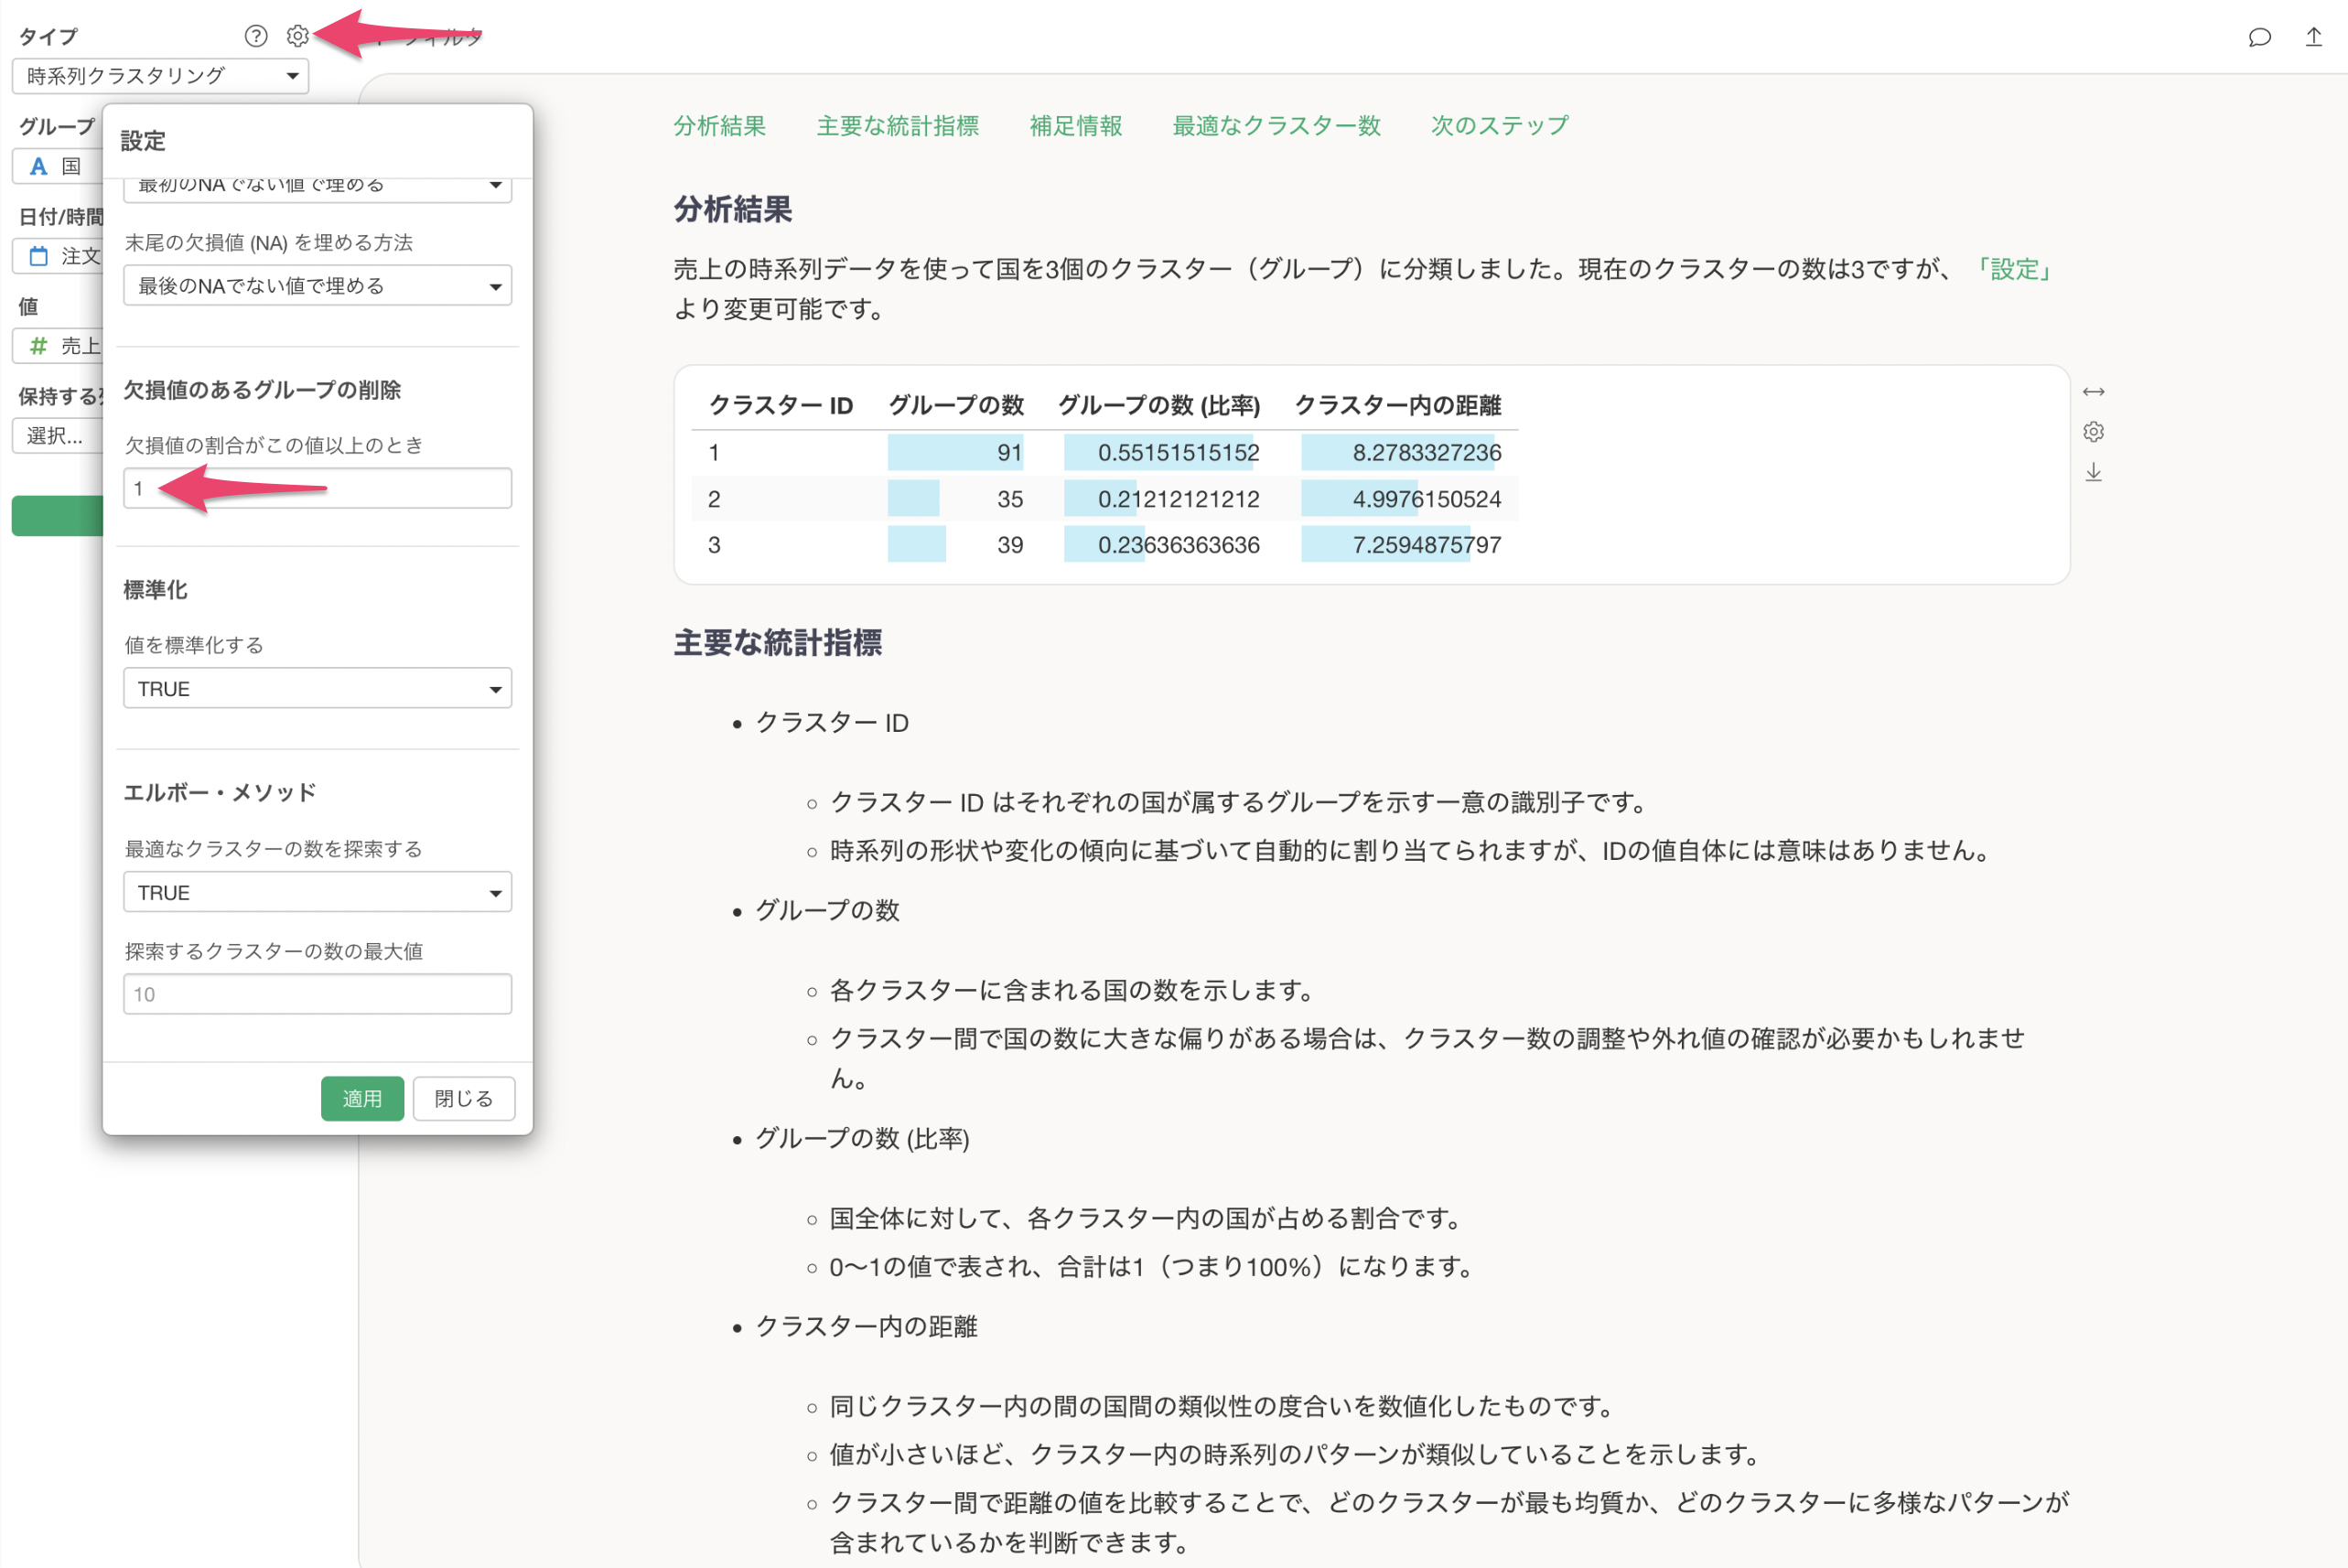Open 時系列クラスタリング type dropdown
Image resolution: width=2348 pixels, height=1568 pixels.
click(160, 76)
